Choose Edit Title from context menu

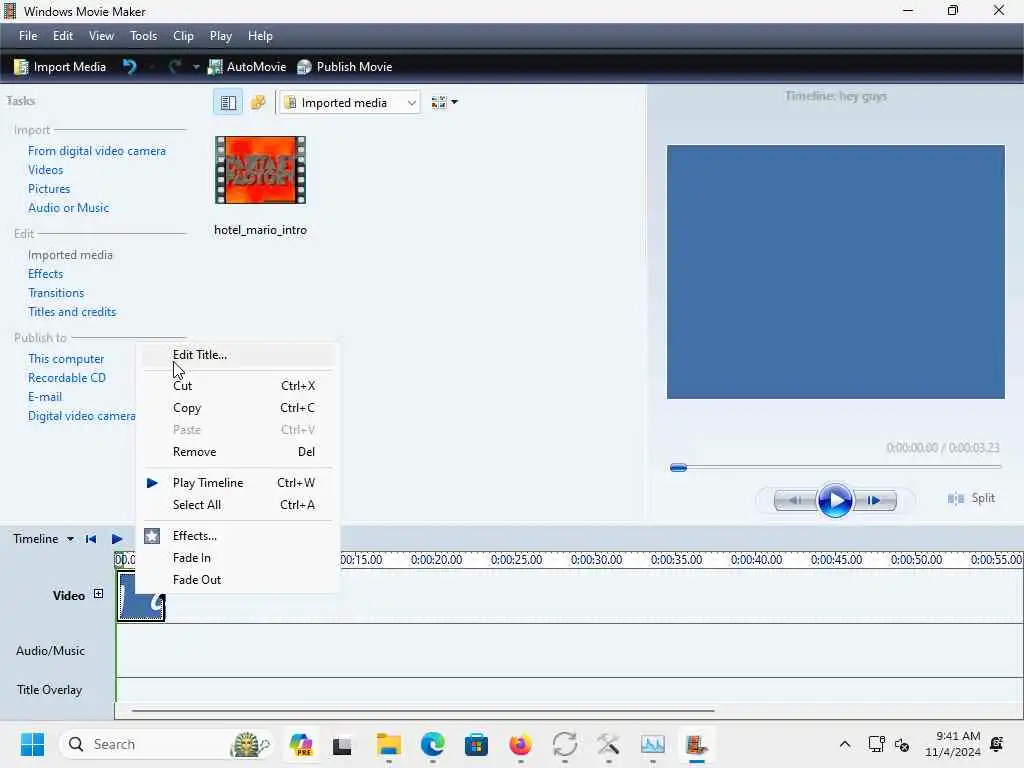pyautogui.click(x=238, y=355)
